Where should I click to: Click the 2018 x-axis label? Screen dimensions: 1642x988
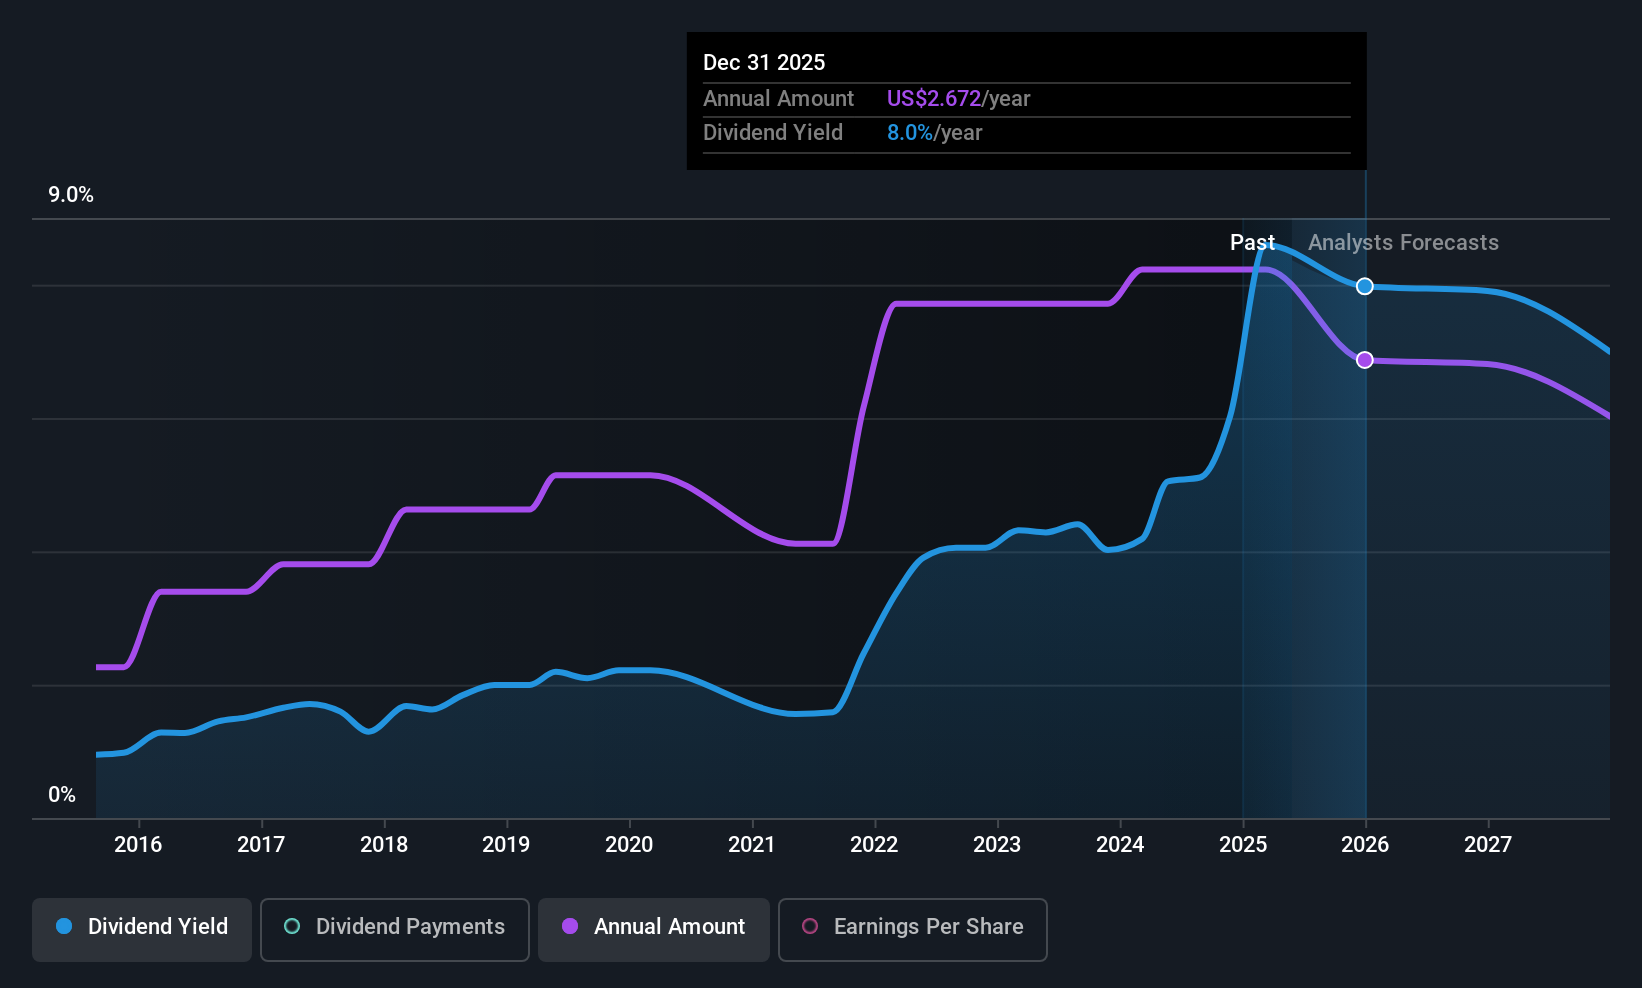(384, 845)
